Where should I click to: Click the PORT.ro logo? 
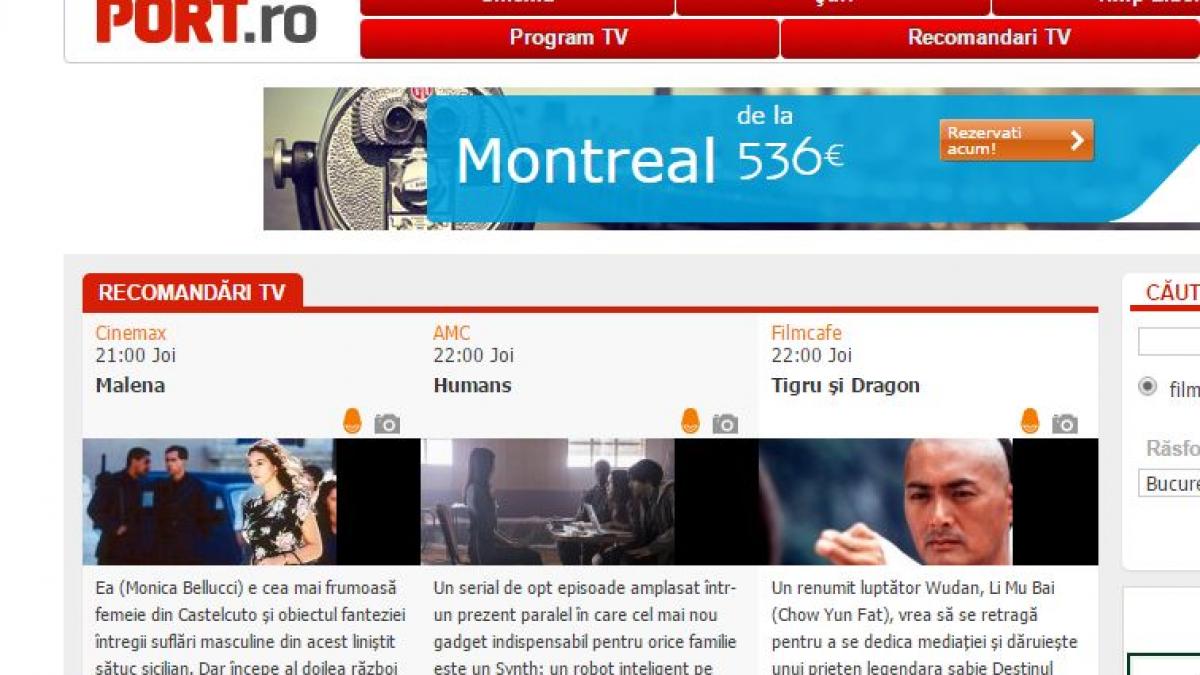coord(206,22)
